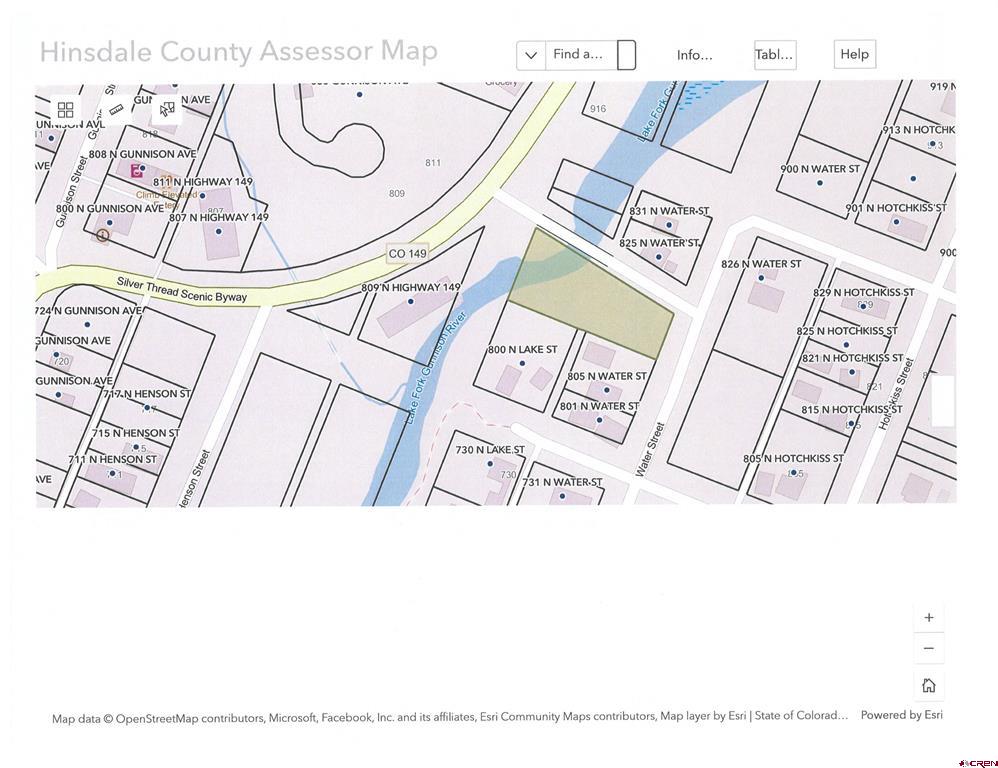Select the 825 N HOTCHKISS ST parcel label
The width and height of the screenshot is (998, 768).
click(847, 331)
